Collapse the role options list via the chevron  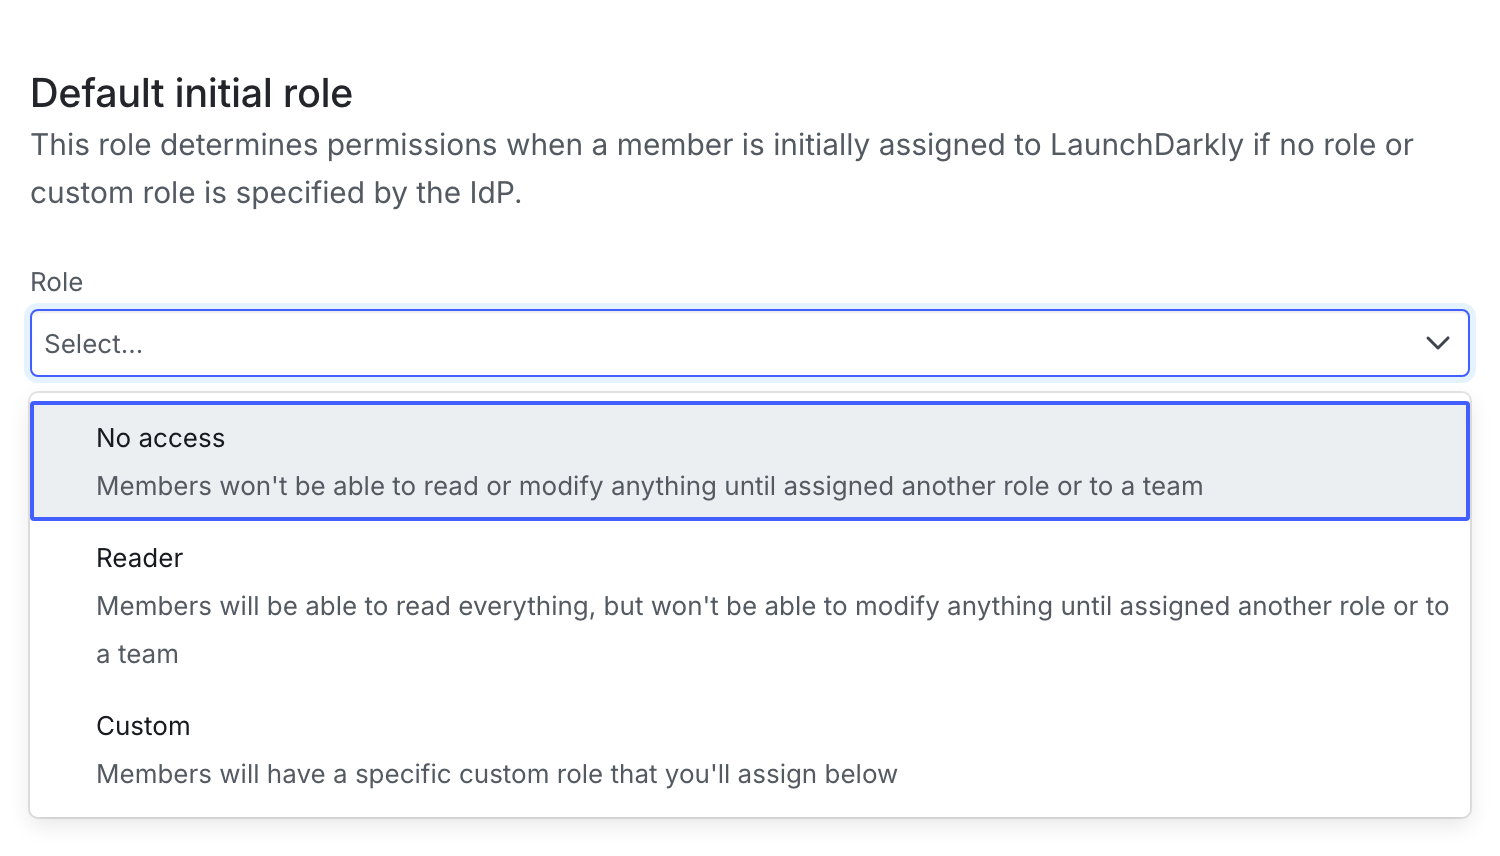click(1437, 343)
